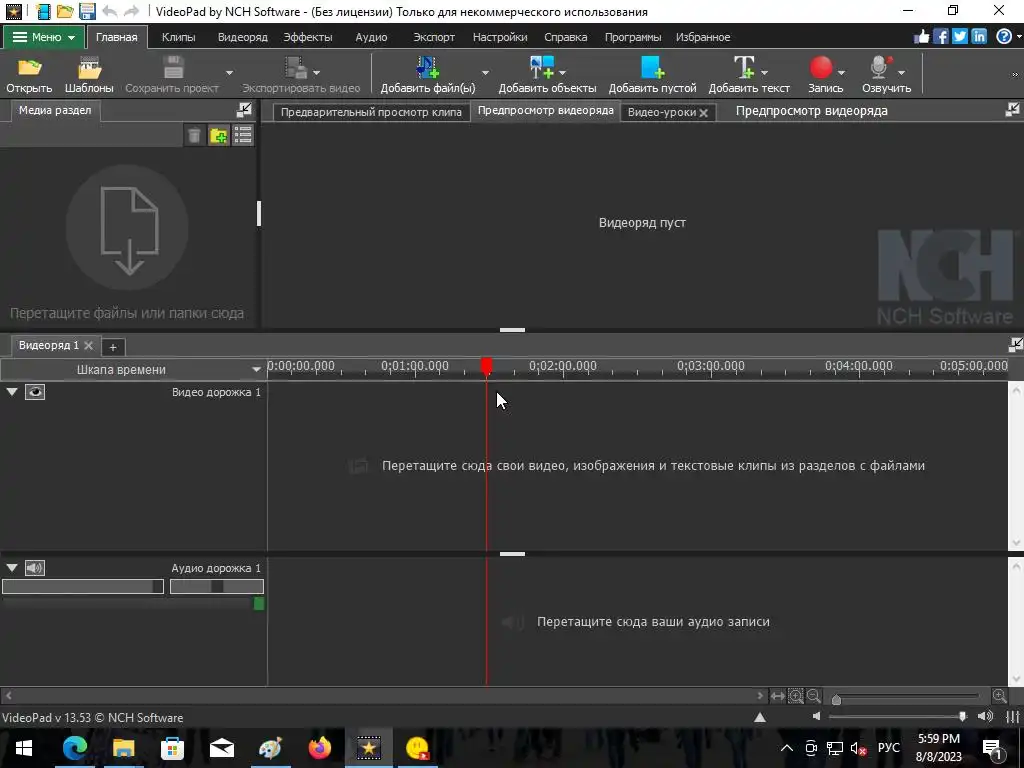Collapse Видео дорожка 1 triangle
Image resolution: width=1024 pixels, height=768 pixels.
pos(12,392)
